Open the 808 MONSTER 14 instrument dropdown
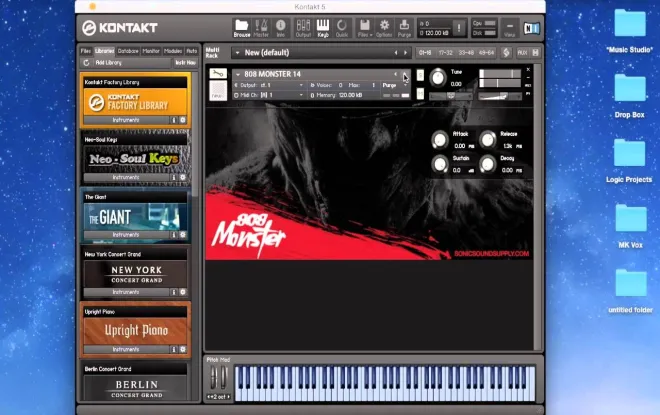The width and height of the screenshot is (660, 415). click(x=237, y=74)
